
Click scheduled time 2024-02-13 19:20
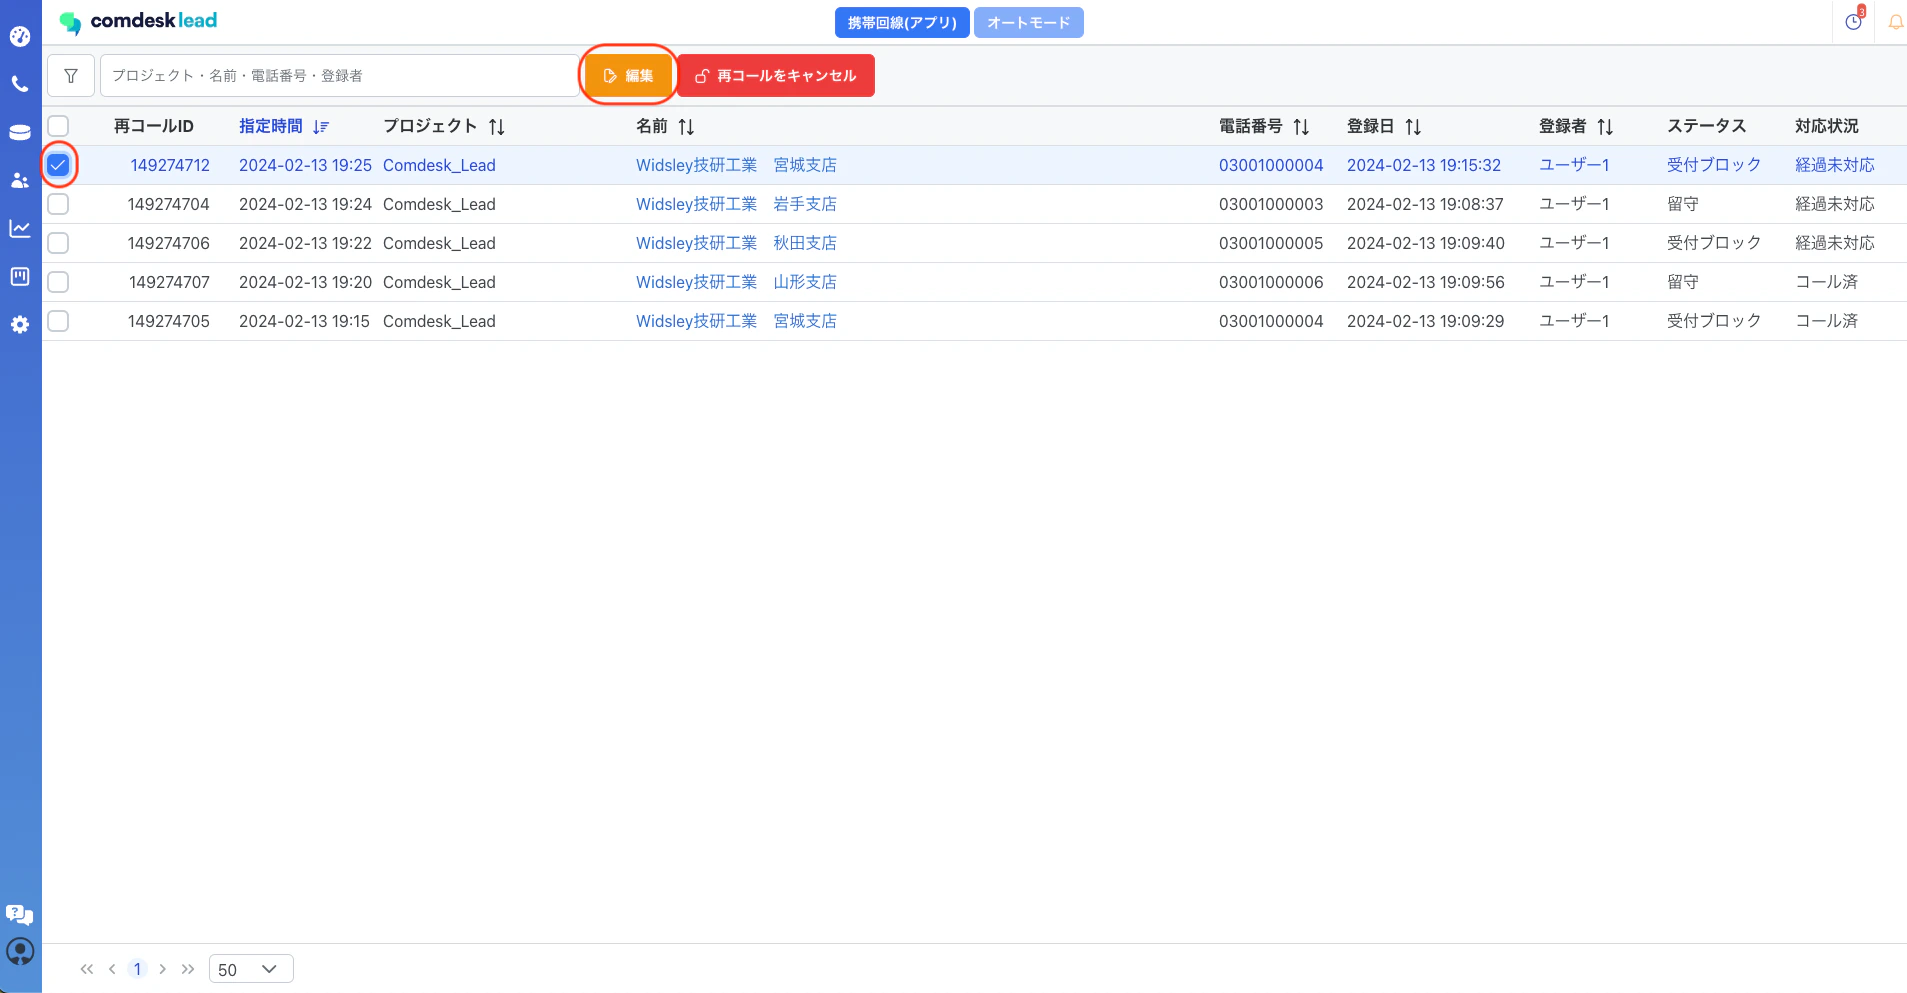click(305, 282)
